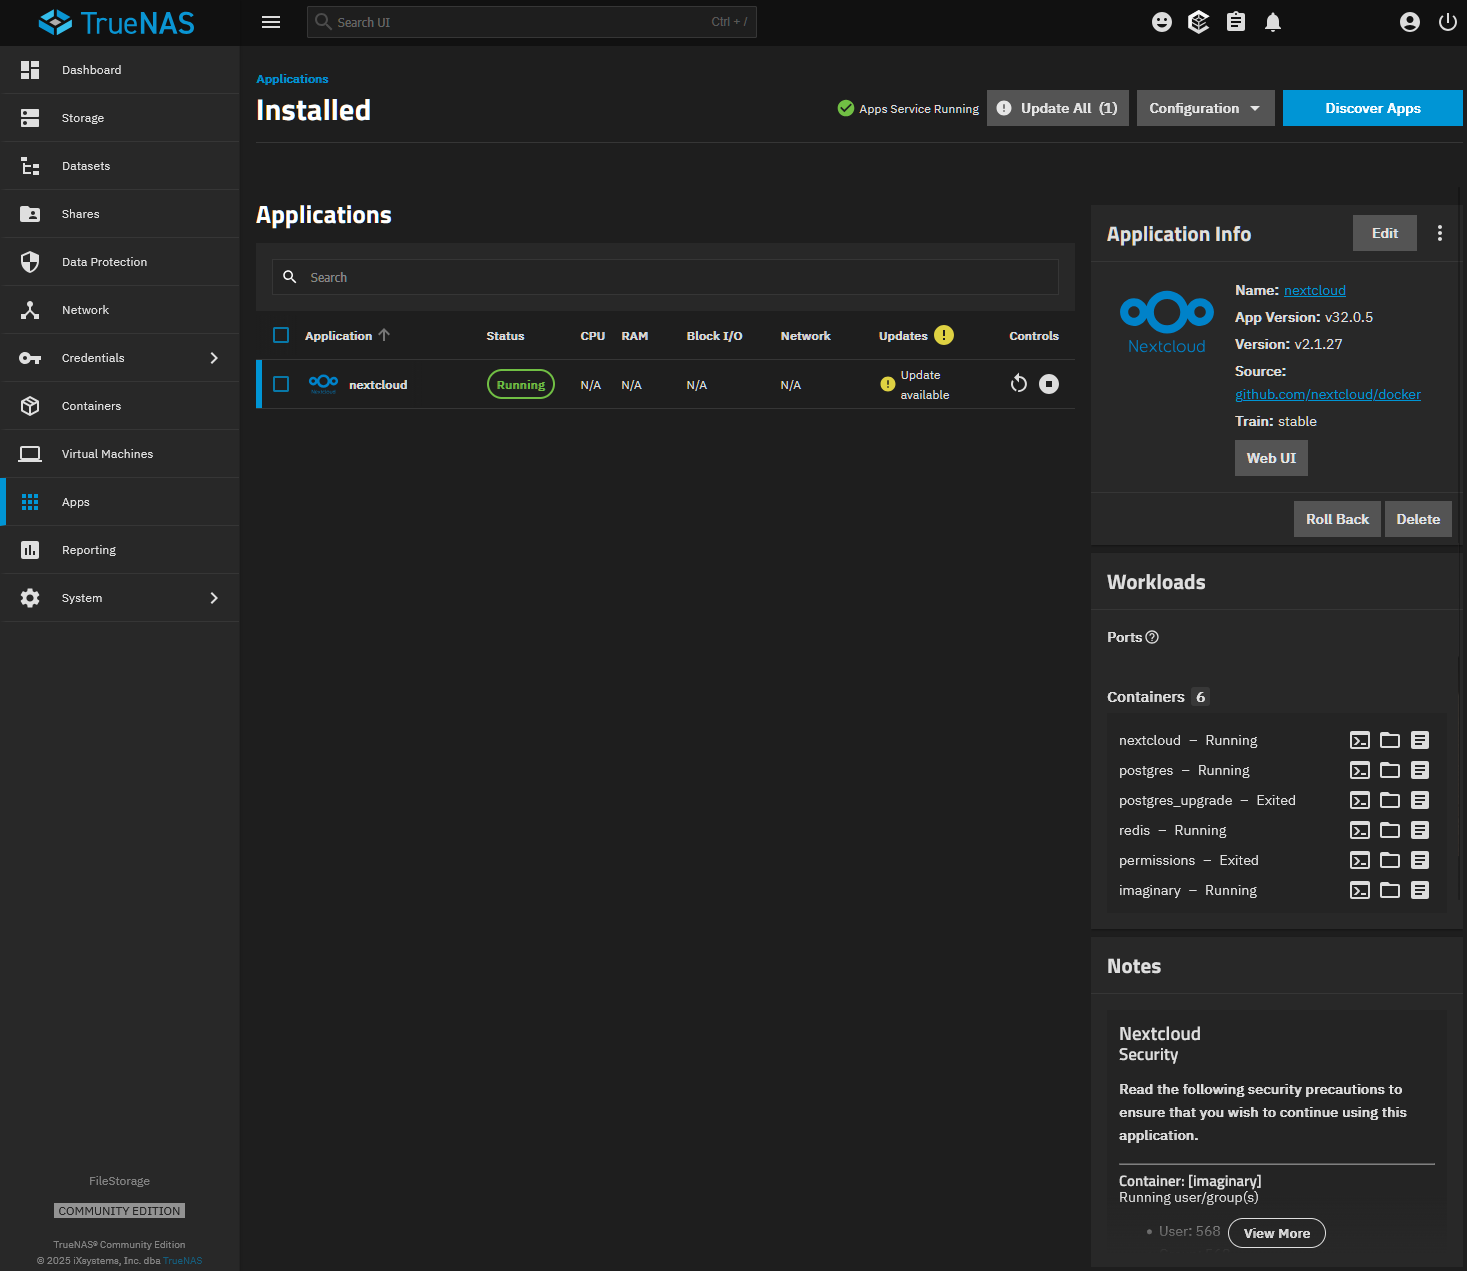Open the running jobs clipboard icon
Viewport: 1467px width, 1271px height.
1235,21
